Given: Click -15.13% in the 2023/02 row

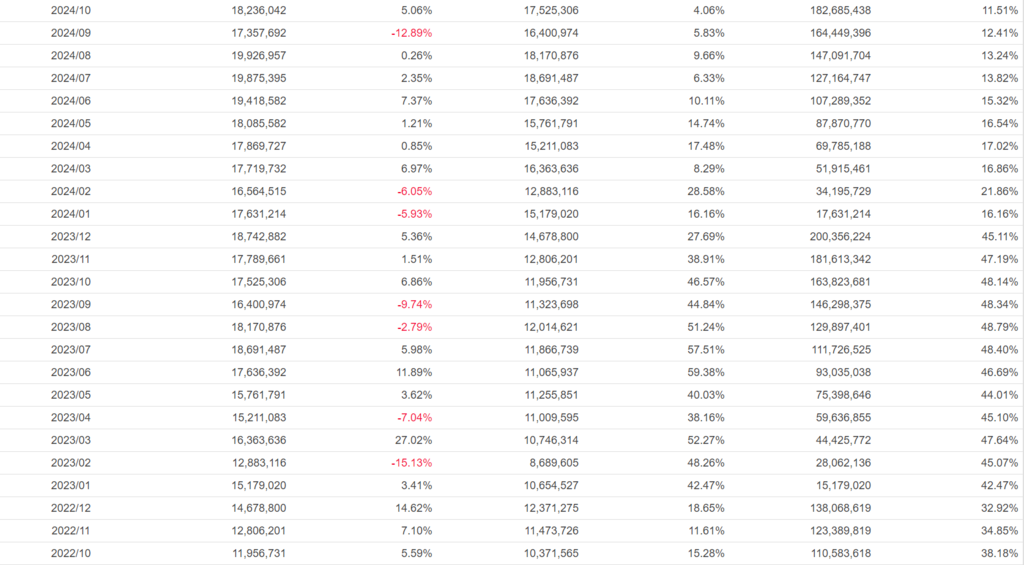Looking at the screenshot, I should (412, 463).
